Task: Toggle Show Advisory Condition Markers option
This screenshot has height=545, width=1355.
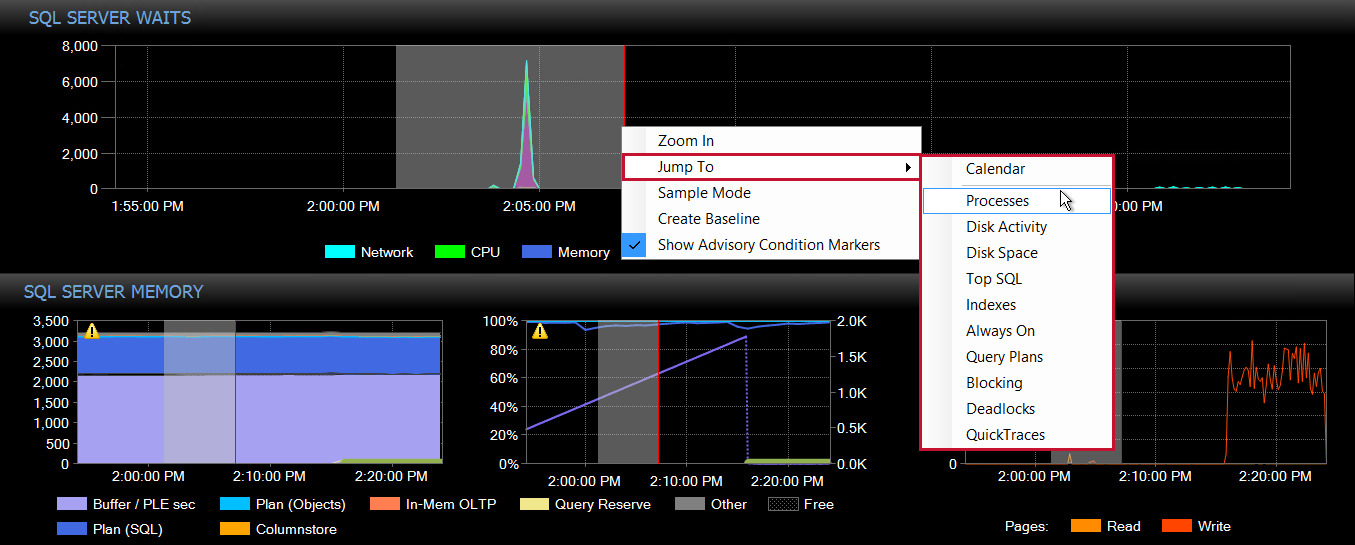Action: (x=770, y=245)
